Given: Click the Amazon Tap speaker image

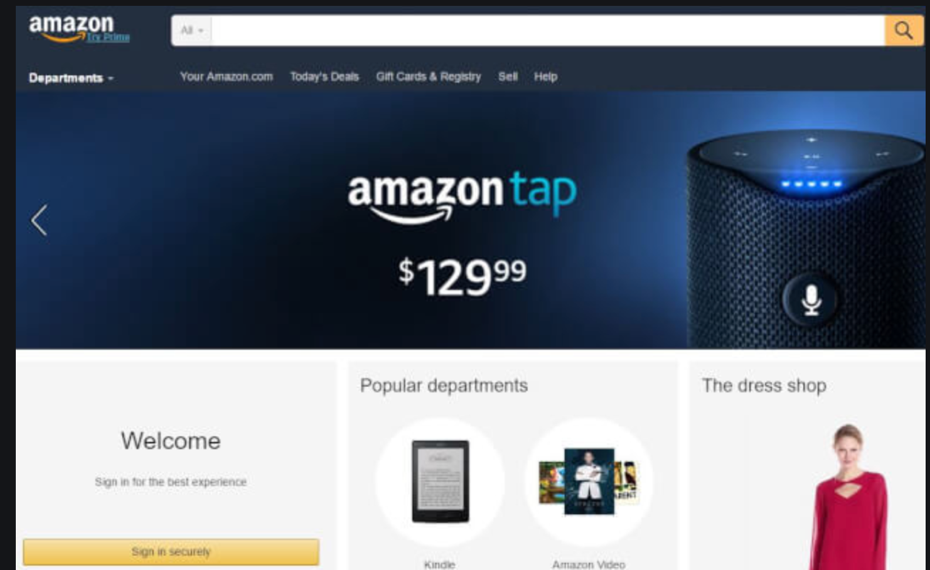Looking at the screenshot, I should (805, 238).
